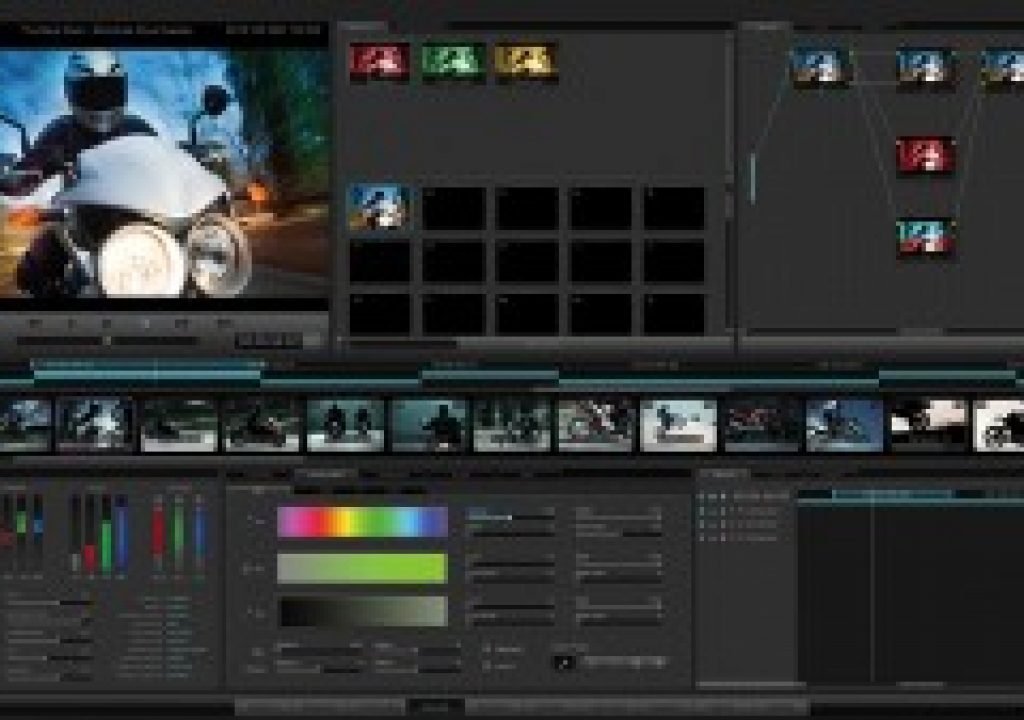Click the node graph vertical scrollbar handle
This screenshot has height=720, width=1024.
(x=753, y=178)
